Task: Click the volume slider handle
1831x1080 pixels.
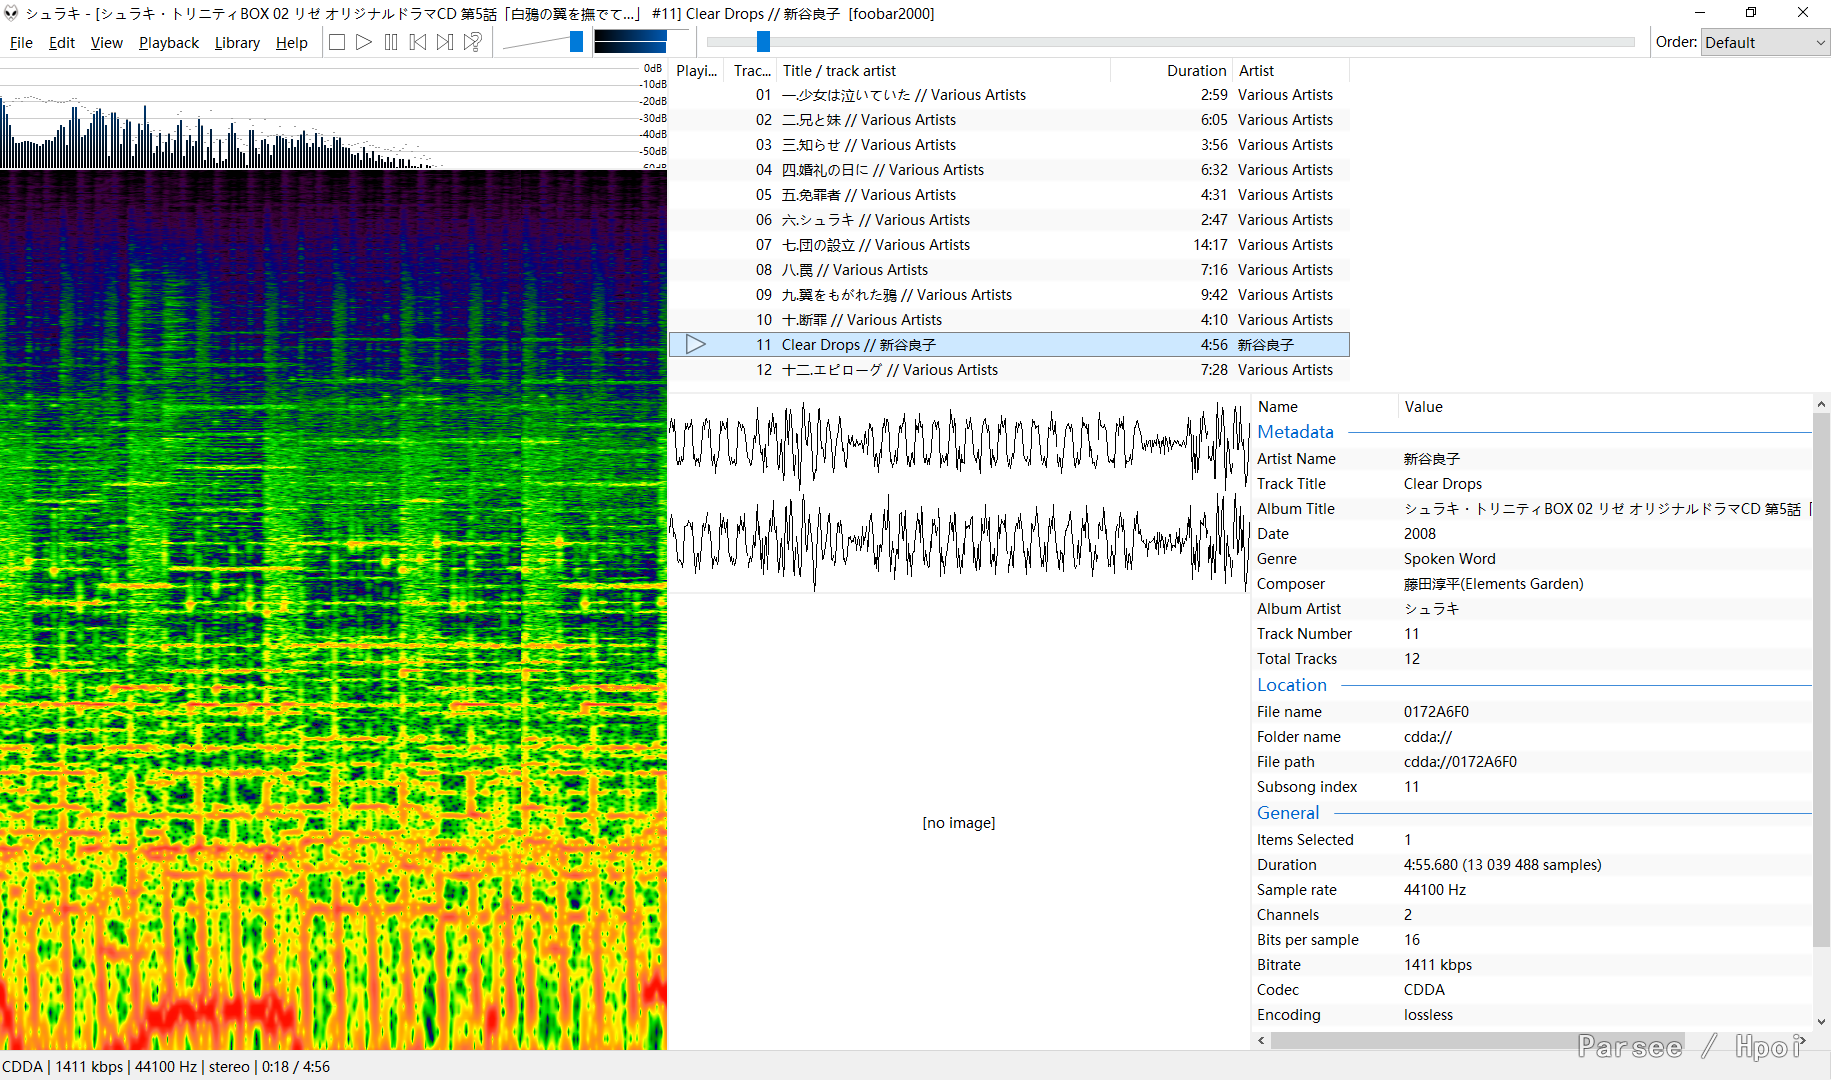Action: [x=576, y=42]
